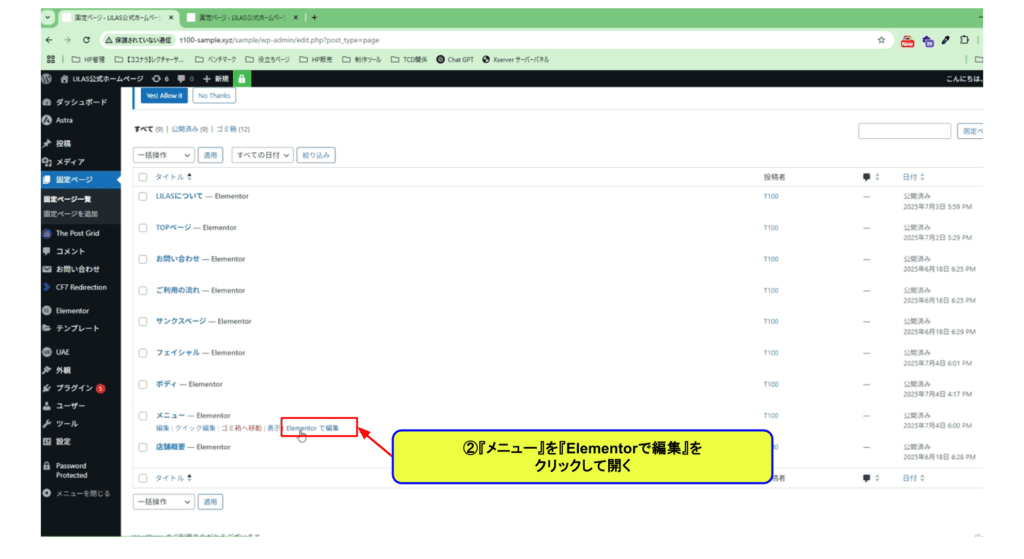Screen dimensions: 1024x559
Task: Check the お問い合わせ page row checkbox
Action: [143, 259]
